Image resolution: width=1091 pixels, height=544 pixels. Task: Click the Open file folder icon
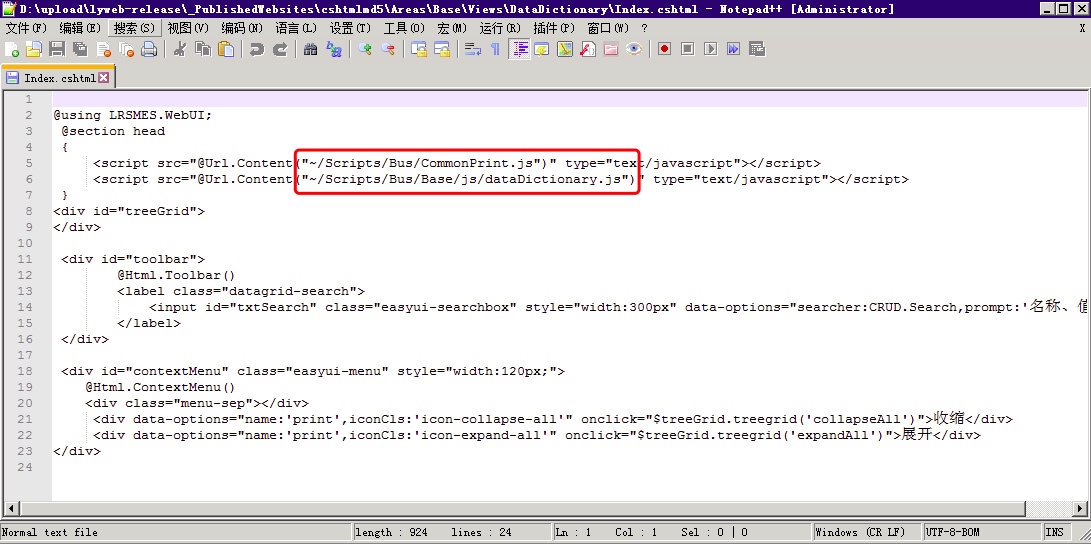click(x=34, y=49)
